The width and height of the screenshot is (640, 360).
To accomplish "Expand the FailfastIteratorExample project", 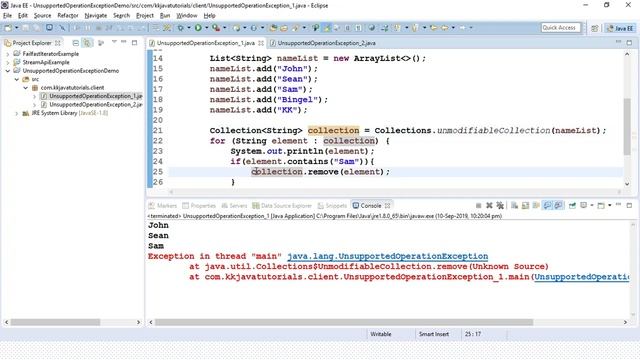I will [x=8, y=53].
